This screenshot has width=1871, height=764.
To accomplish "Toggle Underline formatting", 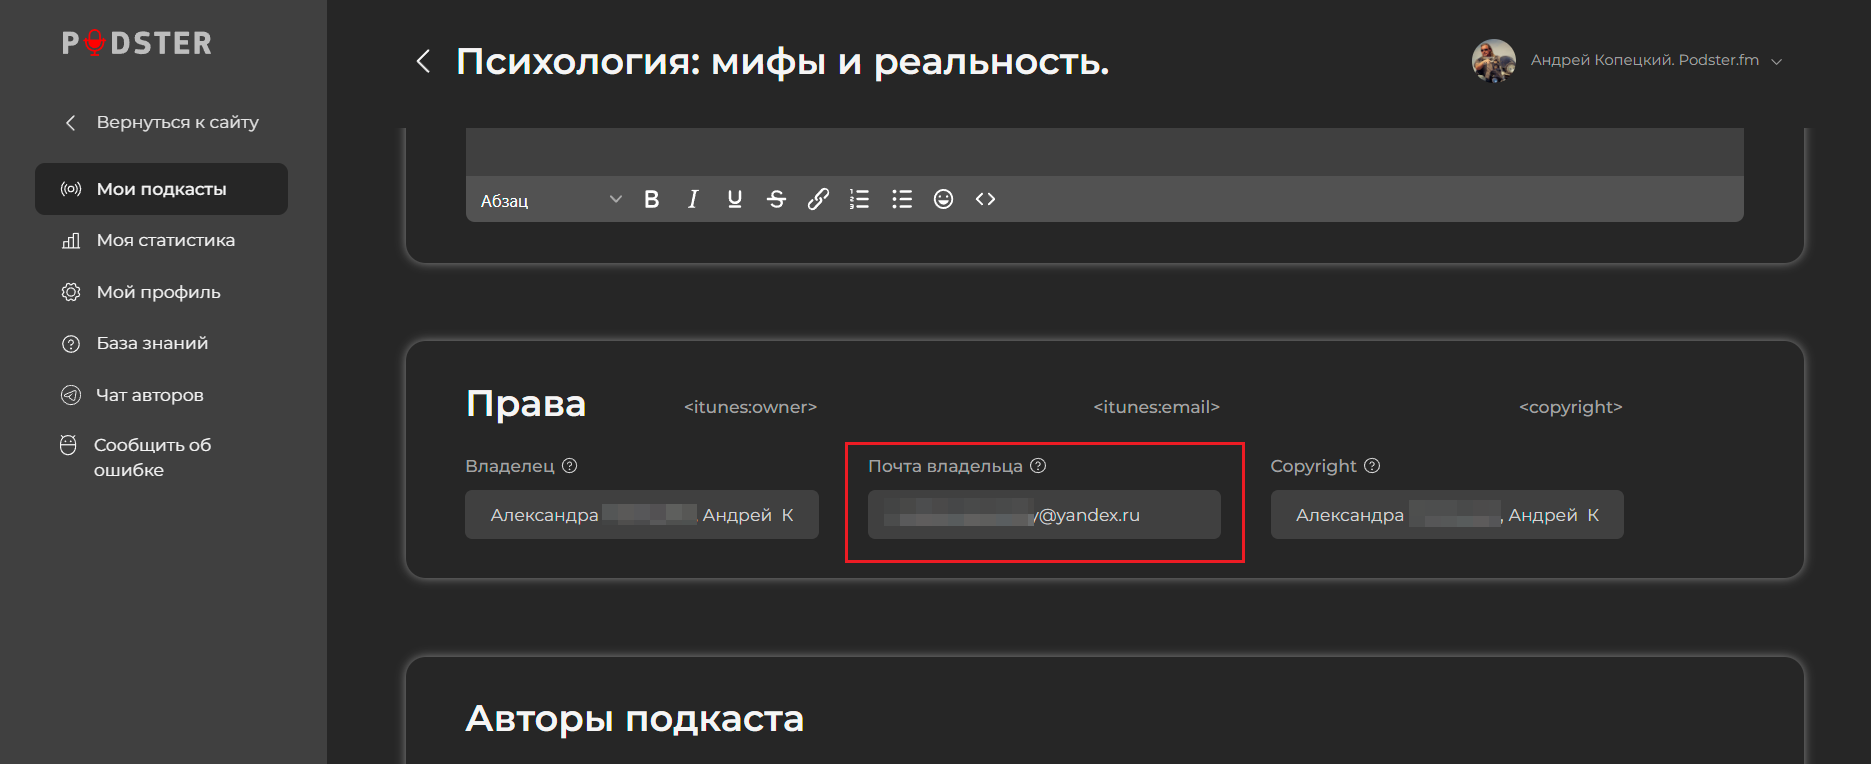I will pos(735,199).
